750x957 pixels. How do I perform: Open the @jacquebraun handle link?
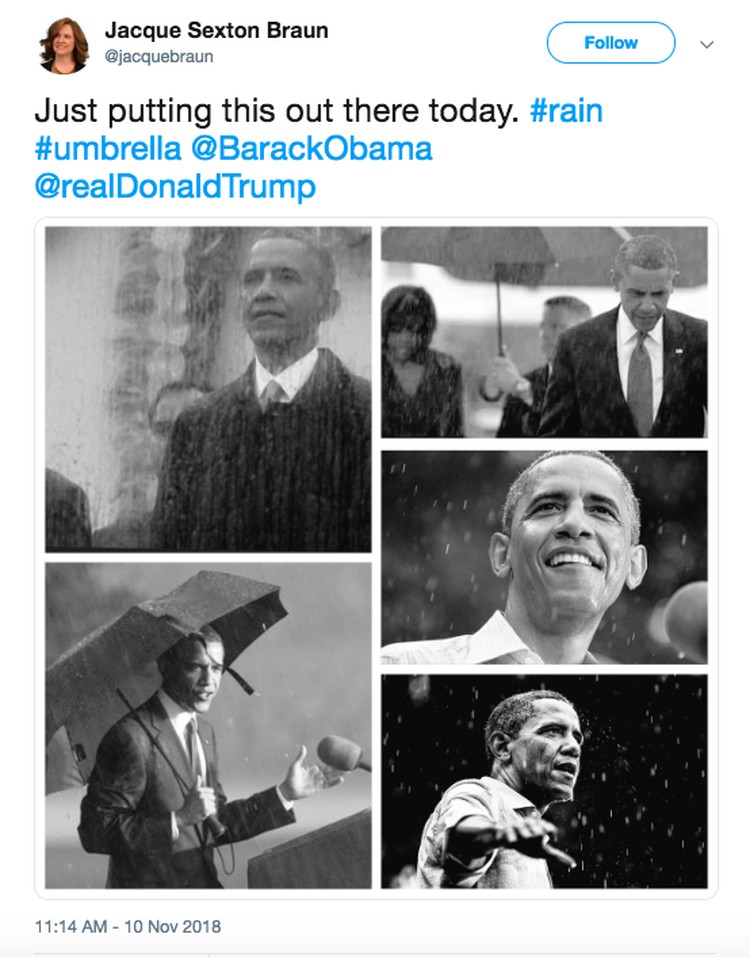pos(159,57)
